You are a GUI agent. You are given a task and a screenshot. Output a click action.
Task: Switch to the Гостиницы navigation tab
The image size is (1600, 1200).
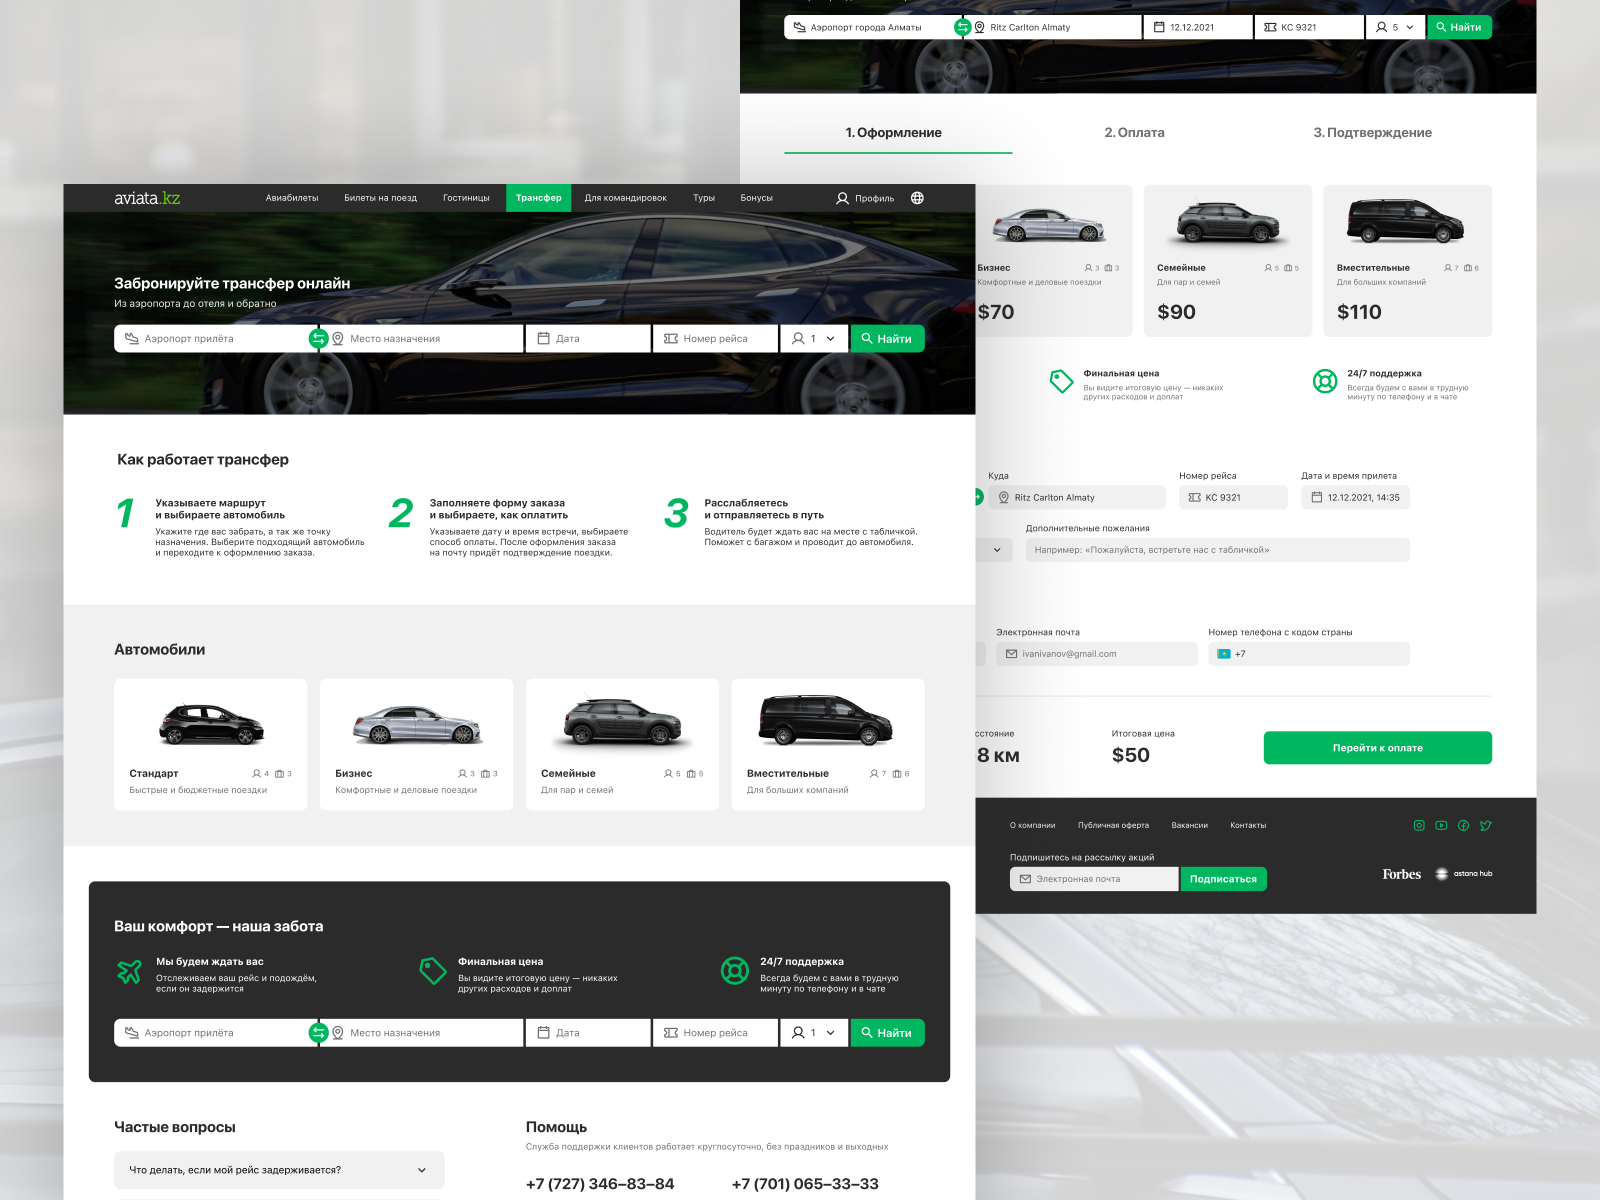point(466,198)
